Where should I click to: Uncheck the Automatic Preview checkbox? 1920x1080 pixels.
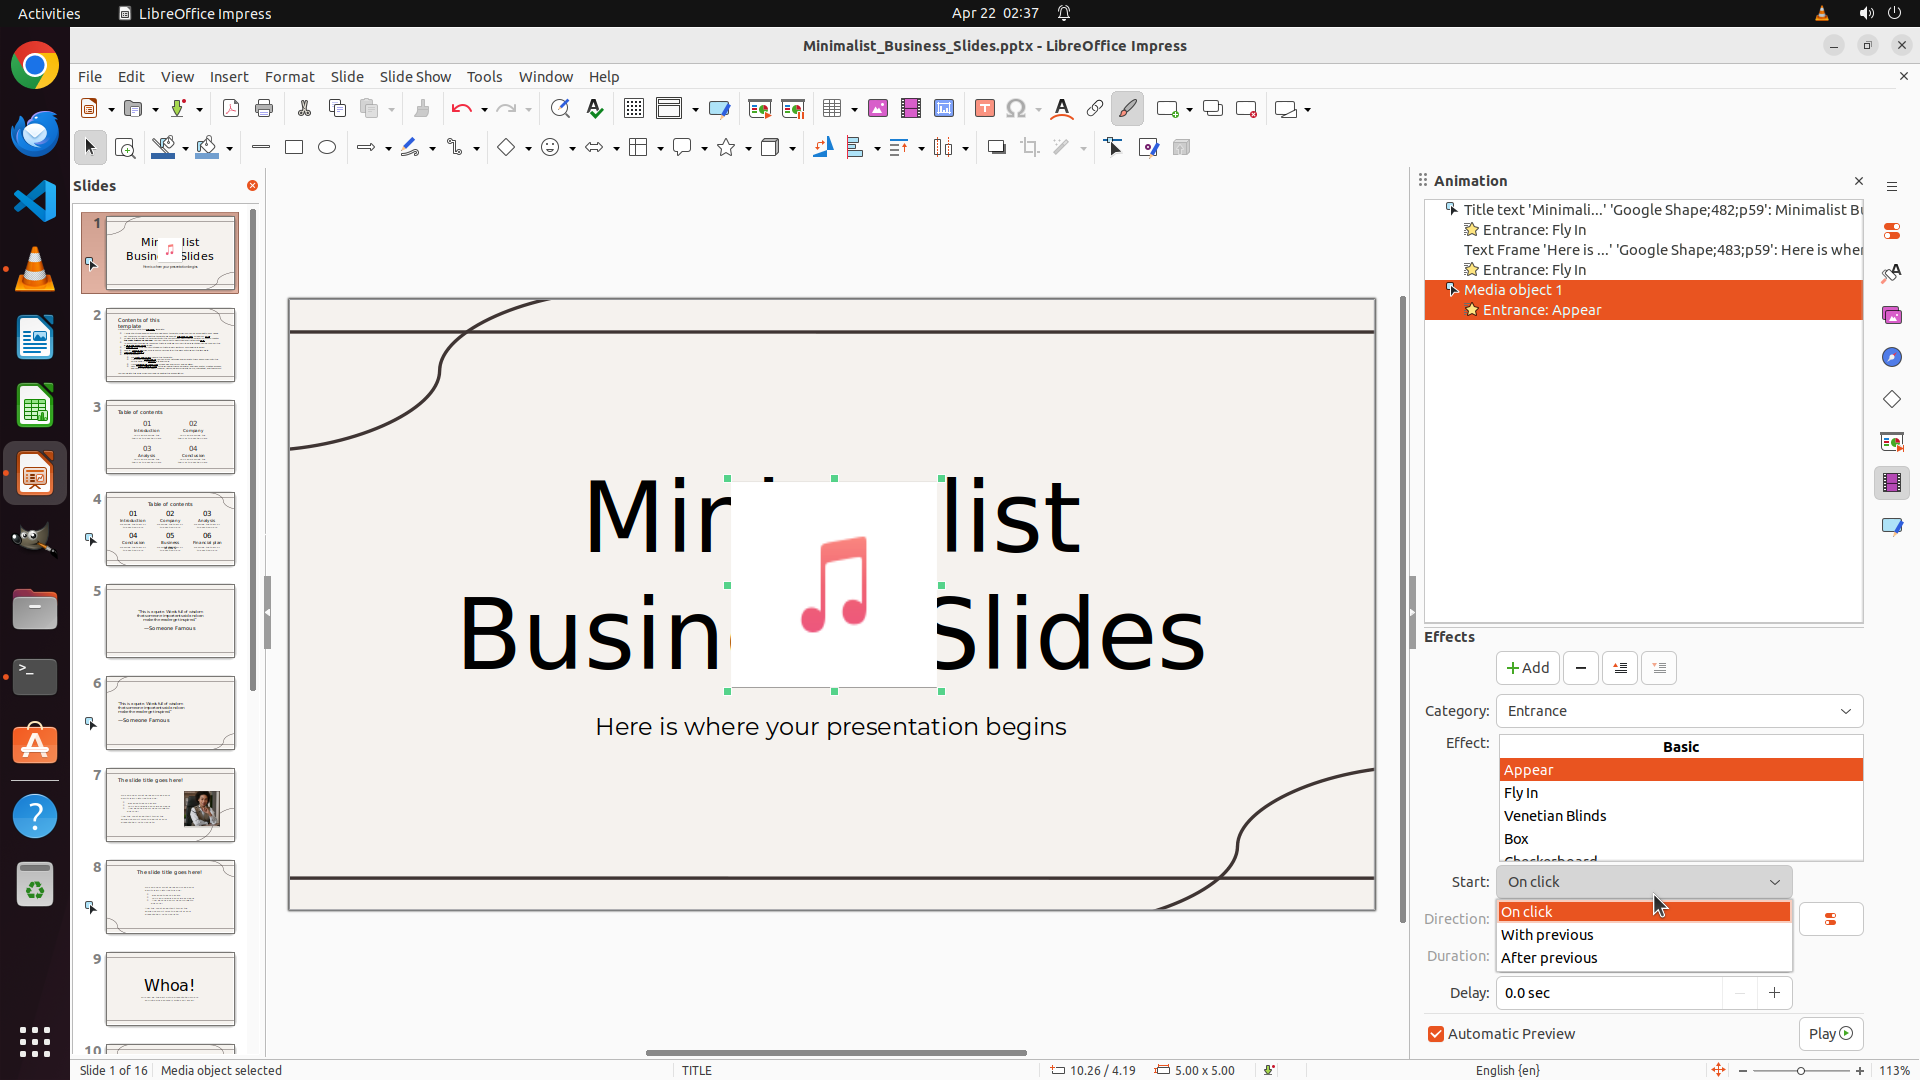pos(1436,1034)
